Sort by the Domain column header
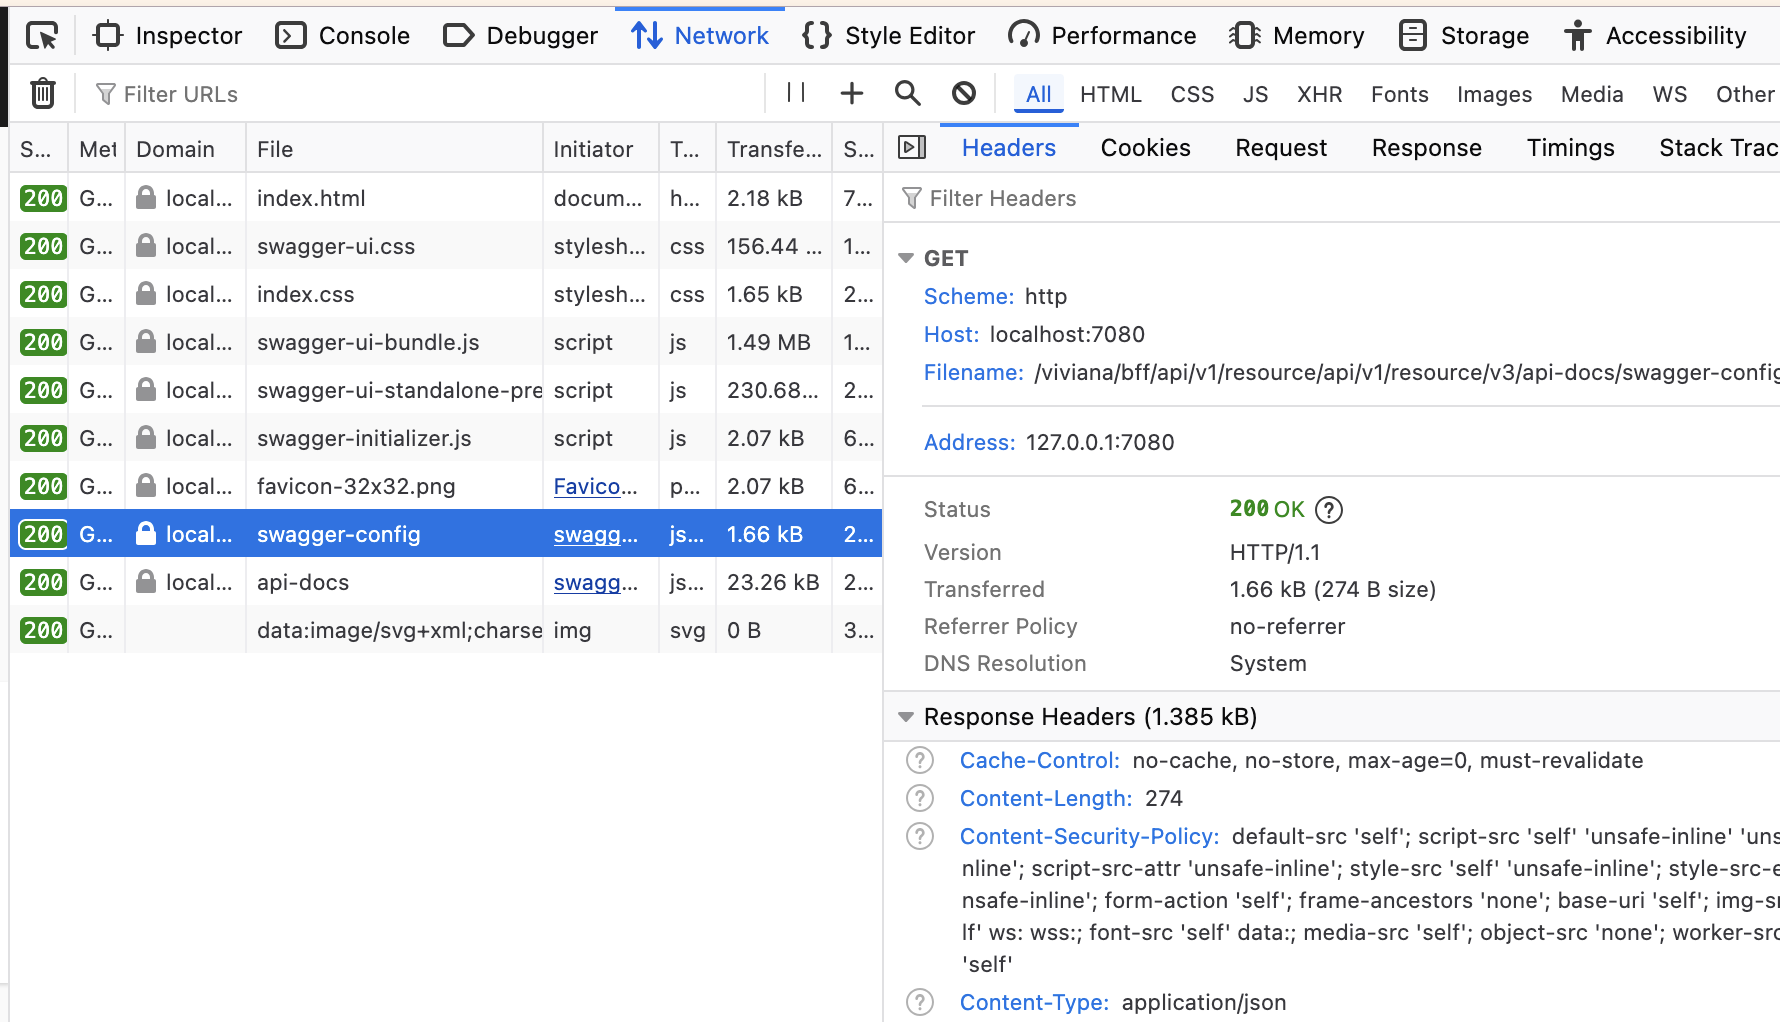The image size is (1780, 1022). pyautogui.click(x=185, y=149)
